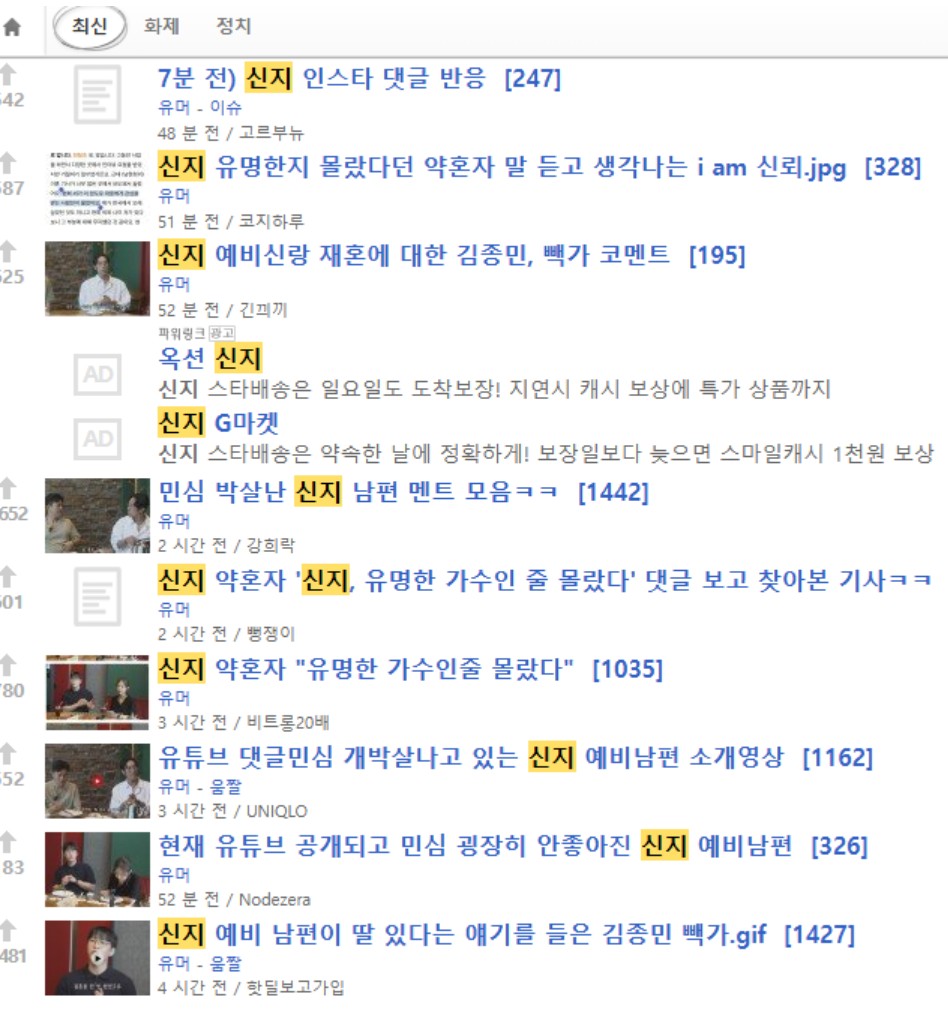Click the upvote arrow on the i am 신뢰.jpg post
Image resolution: width=948 pixels, height=1018 pixels.
click(7, 162)
